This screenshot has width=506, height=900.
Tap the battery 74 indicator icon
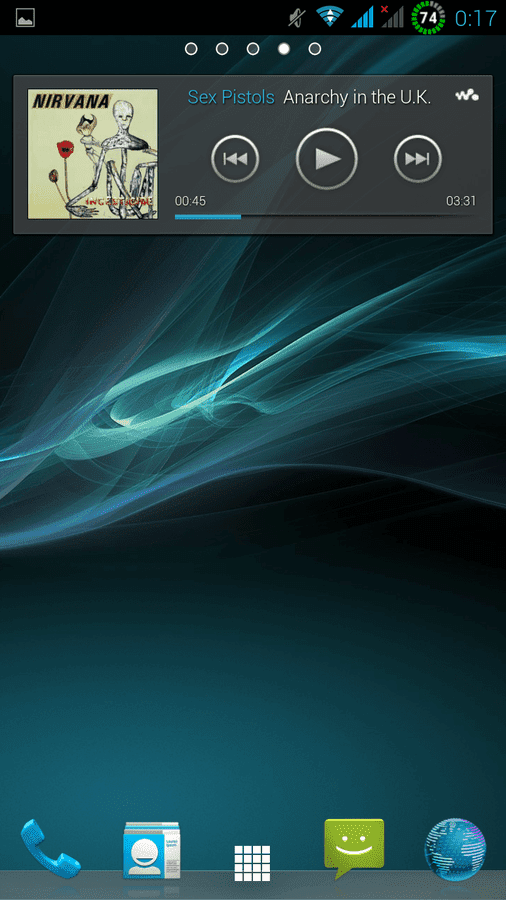click(428, 17)
